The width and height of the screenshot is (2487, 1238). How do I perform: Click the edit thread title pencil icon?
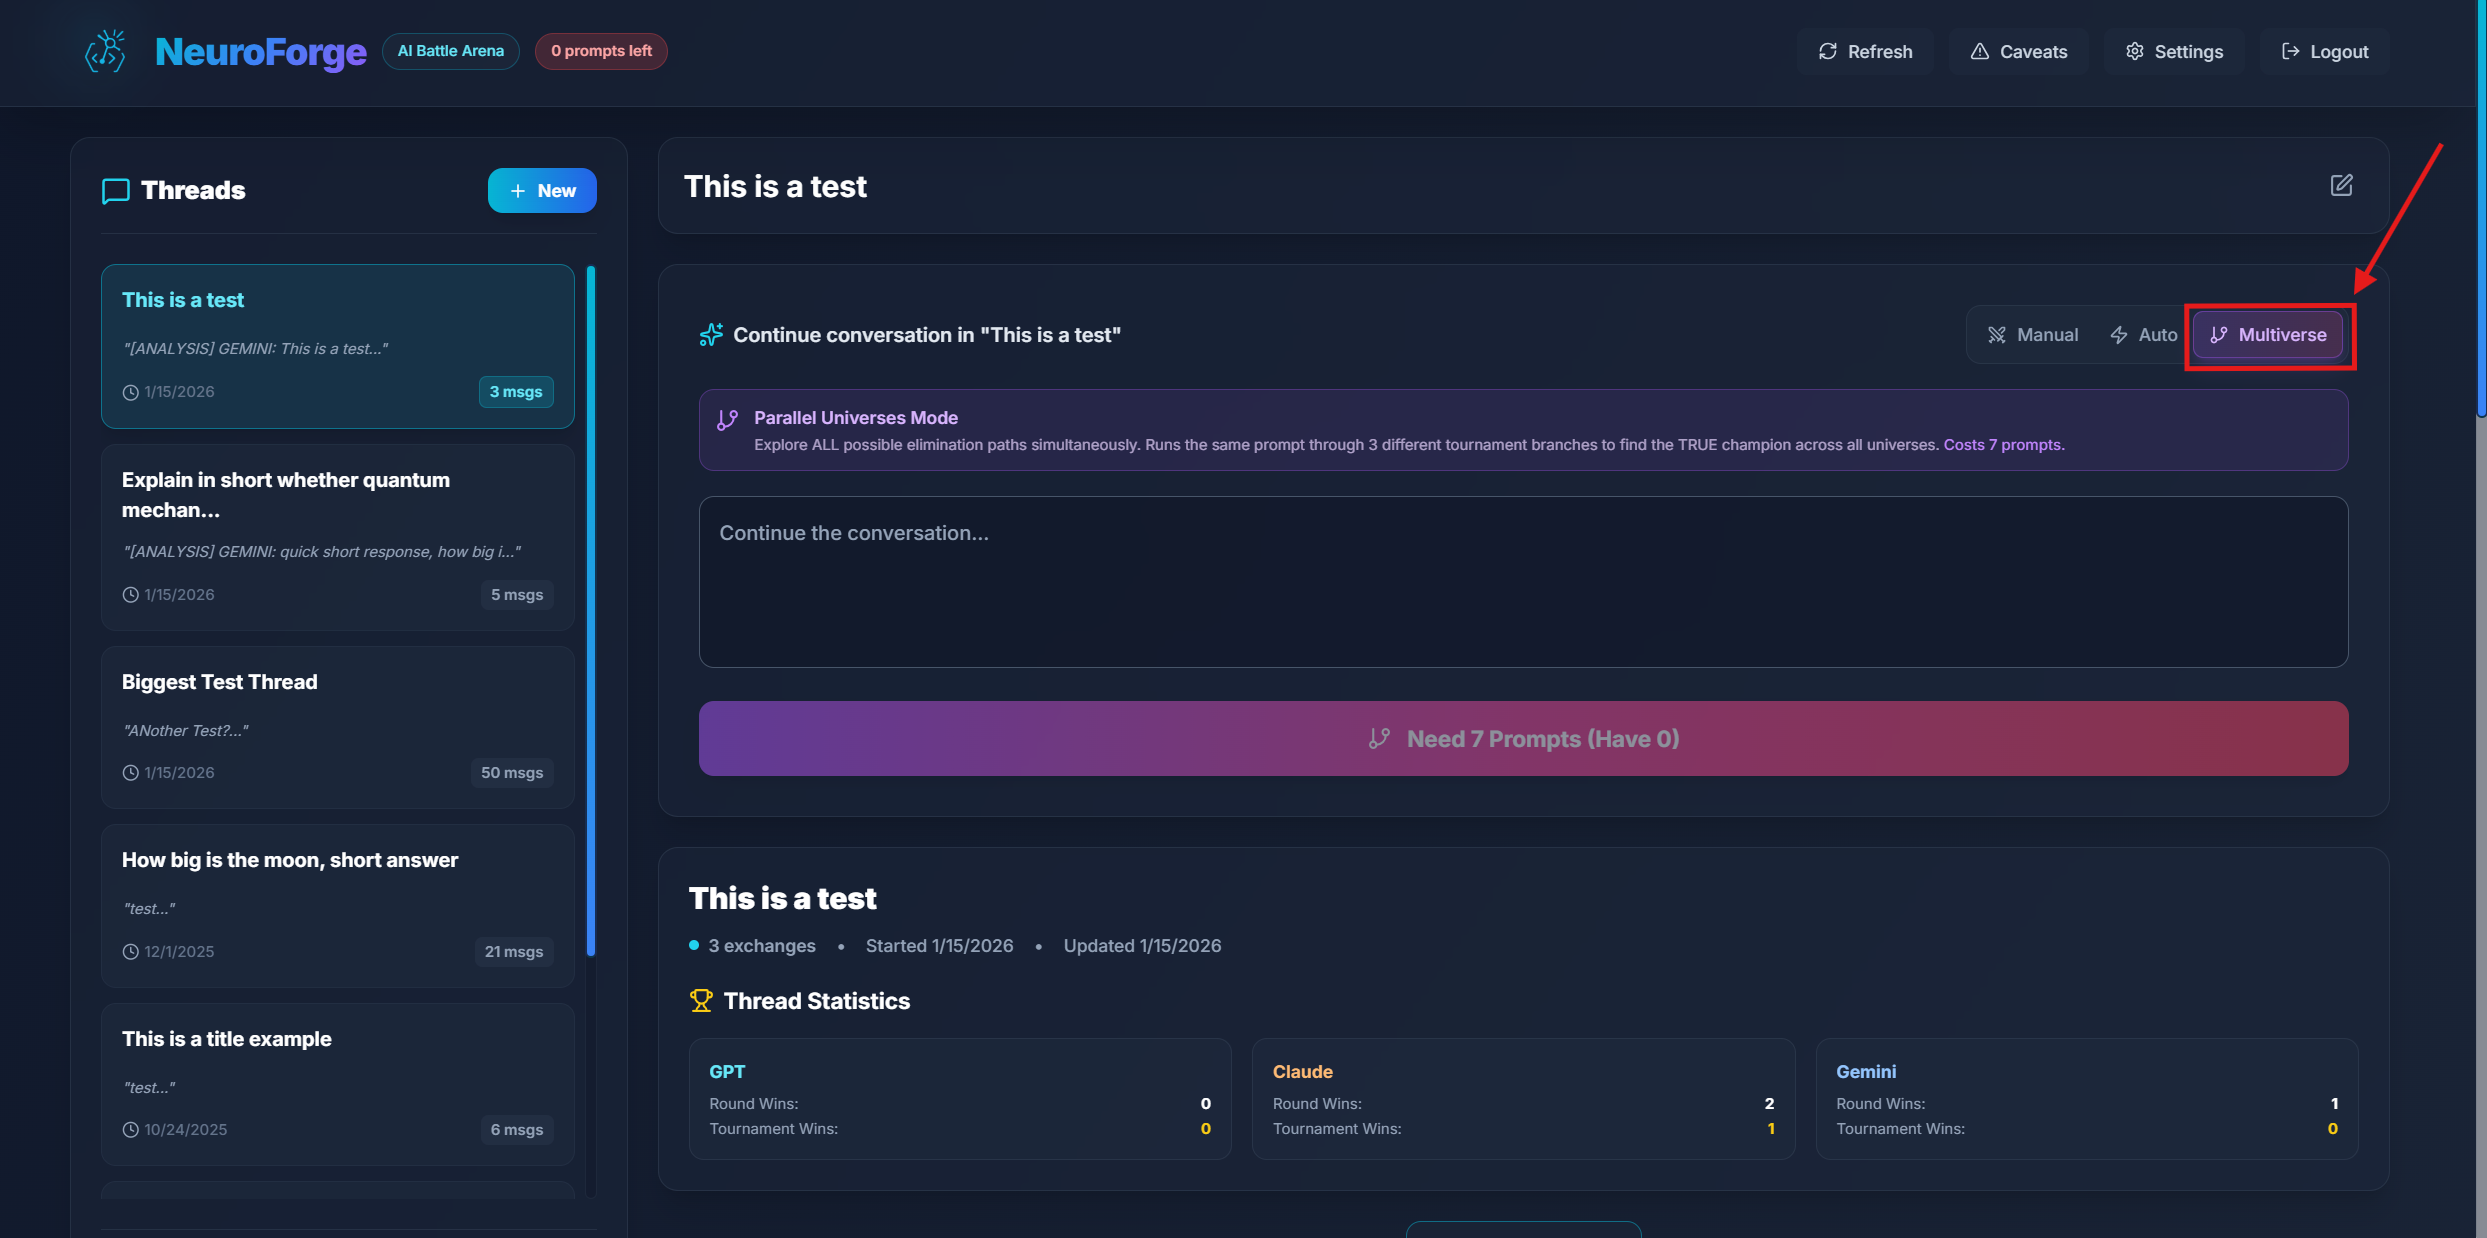click(x=2341, y=185)
